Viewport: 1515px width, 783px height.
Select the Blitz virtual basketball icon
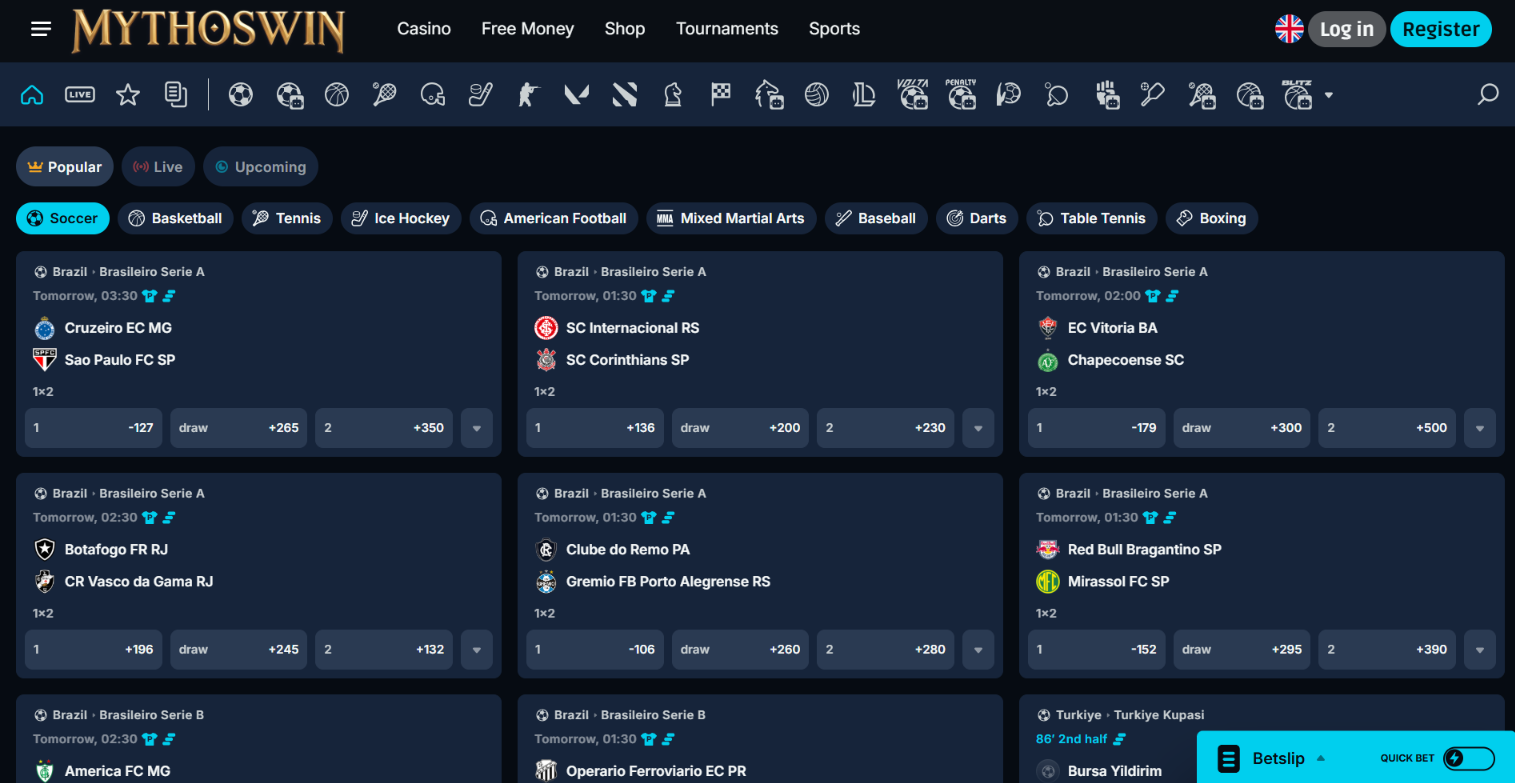click(x=1297, y=95)
